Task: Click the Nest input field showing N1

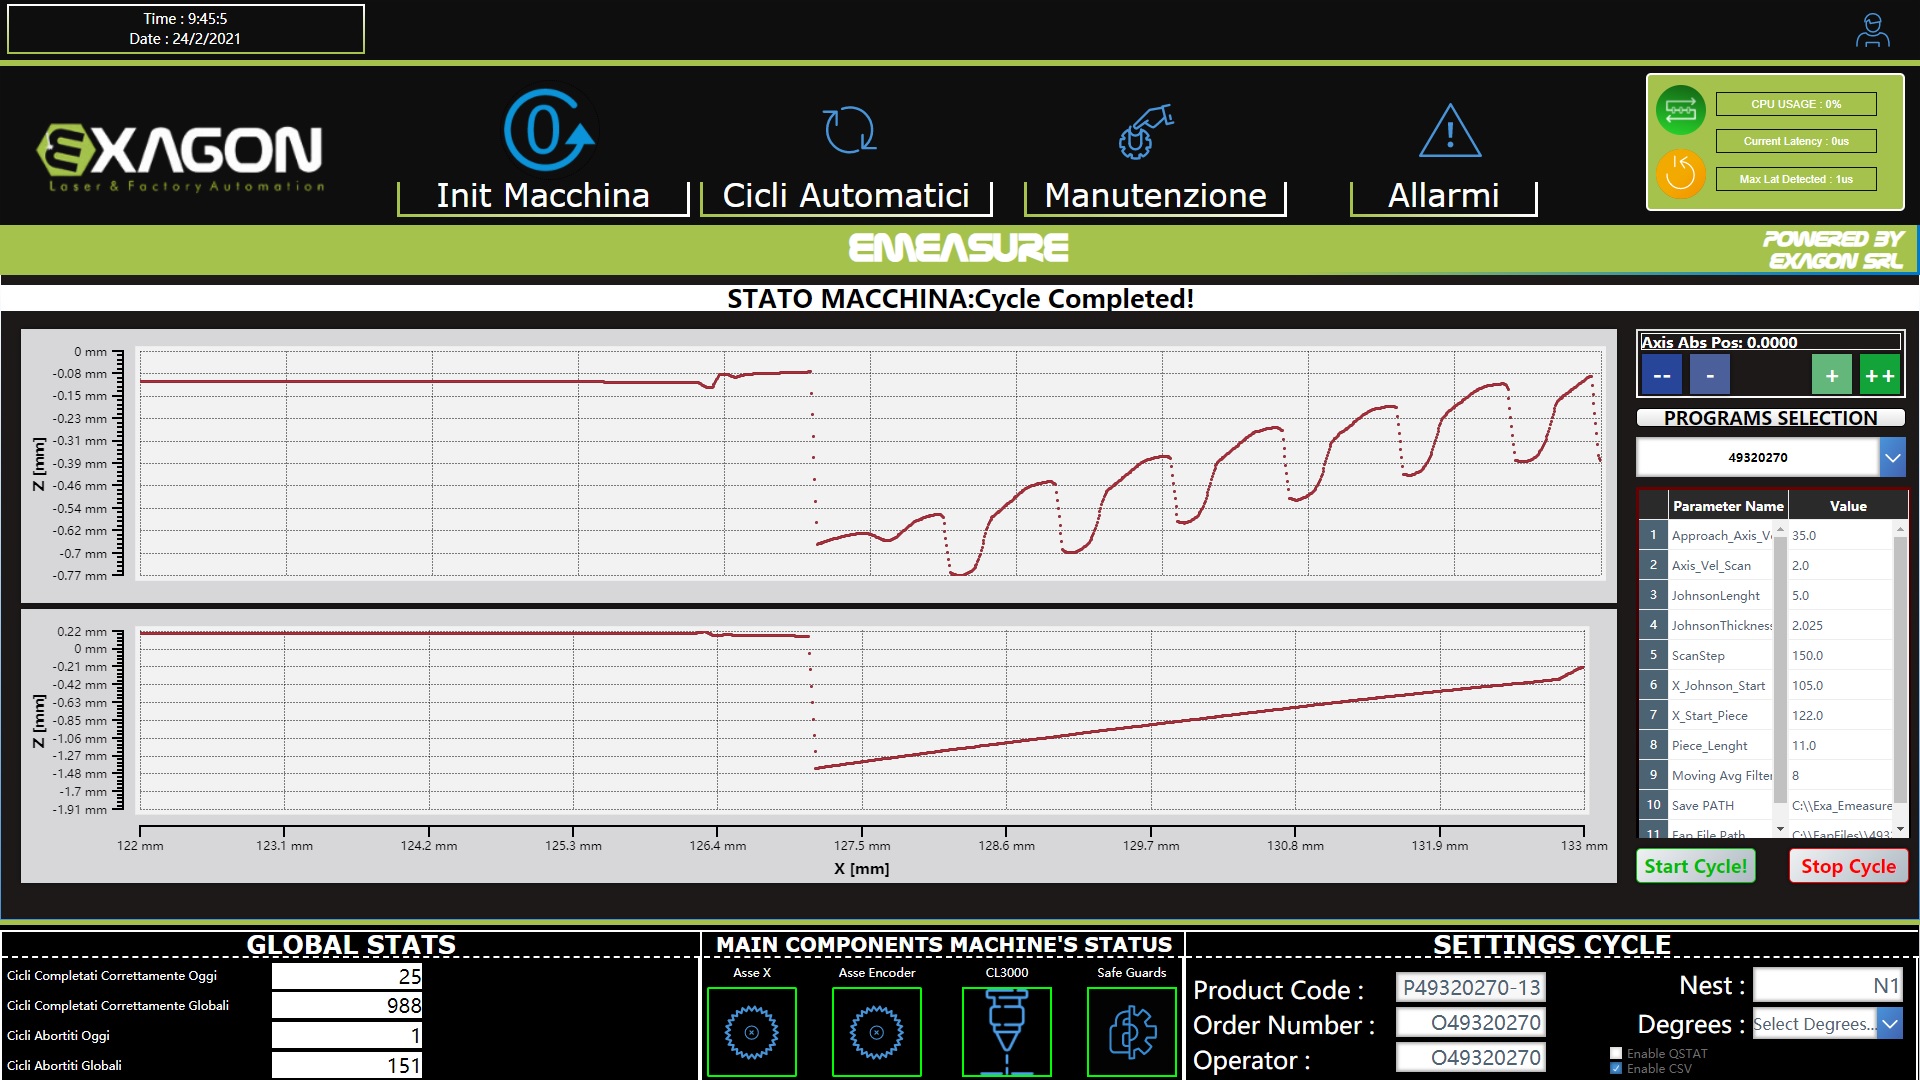Action: [x=1828, y=985]
